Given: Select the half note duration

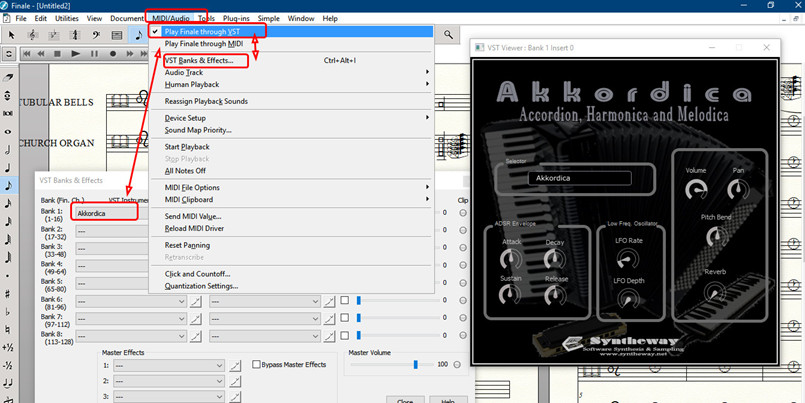Looking at the screenshot, I should tap(8, 149).
